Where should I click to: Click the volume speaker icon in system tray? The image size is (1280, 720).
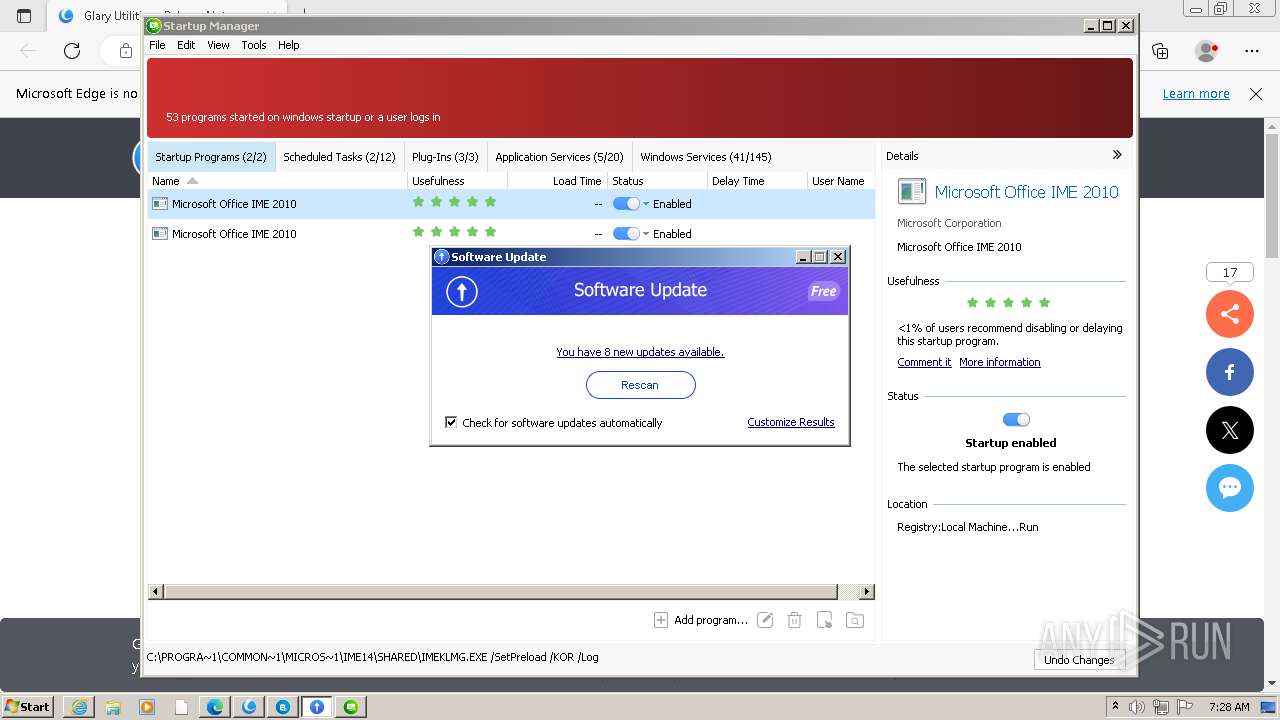[1137, 707]
